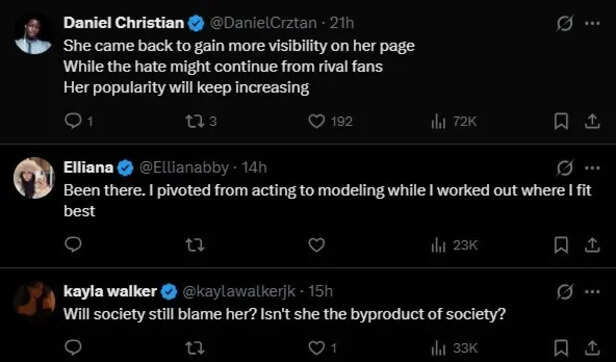Viewport: 616px width, 362px height.
Task: Bookmark Elliana's tweet
Action: 561,245
